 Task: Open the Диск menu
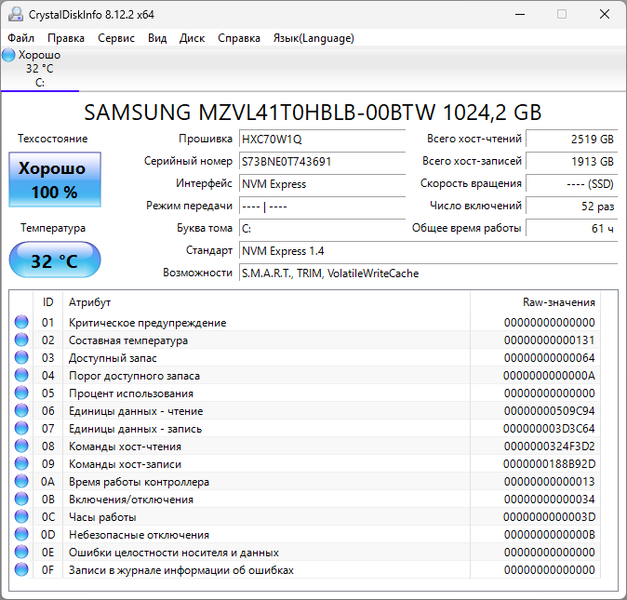coord(192,38)
